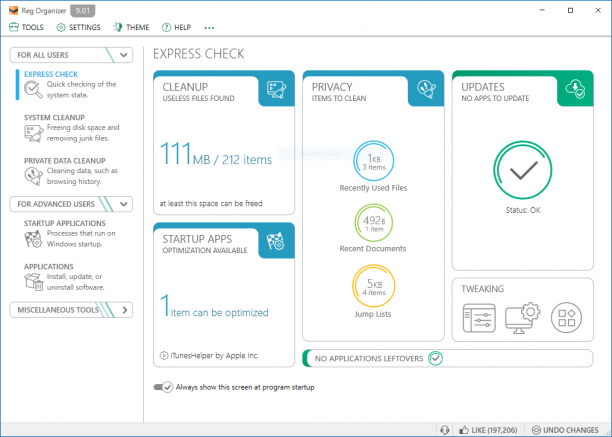
Task: Click the Recently Used Files circle
Action: coord(374,161)
